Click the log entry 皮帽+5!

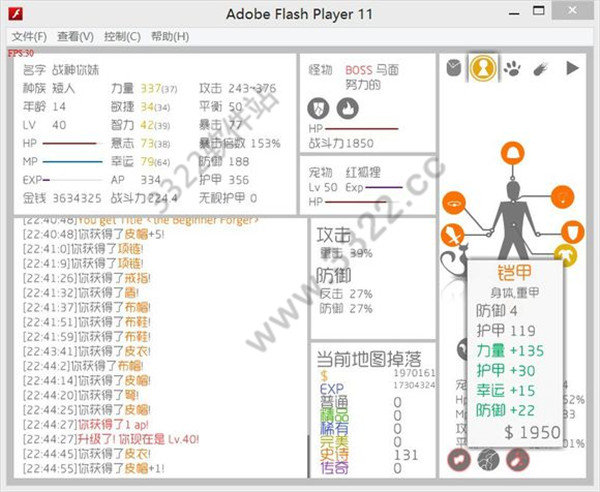(x=145, y=234)
